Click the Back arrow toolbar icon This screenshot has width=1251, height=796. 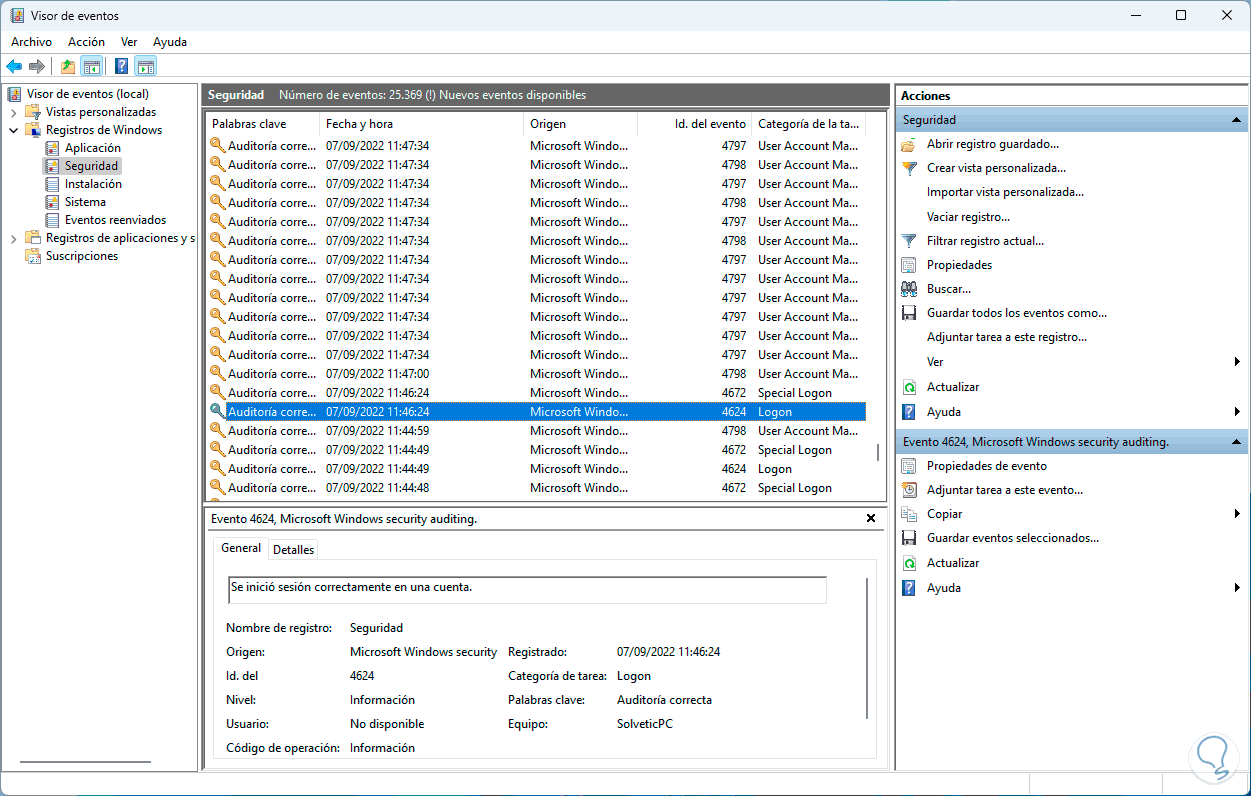pyautogui.click(x=14, y=67)
